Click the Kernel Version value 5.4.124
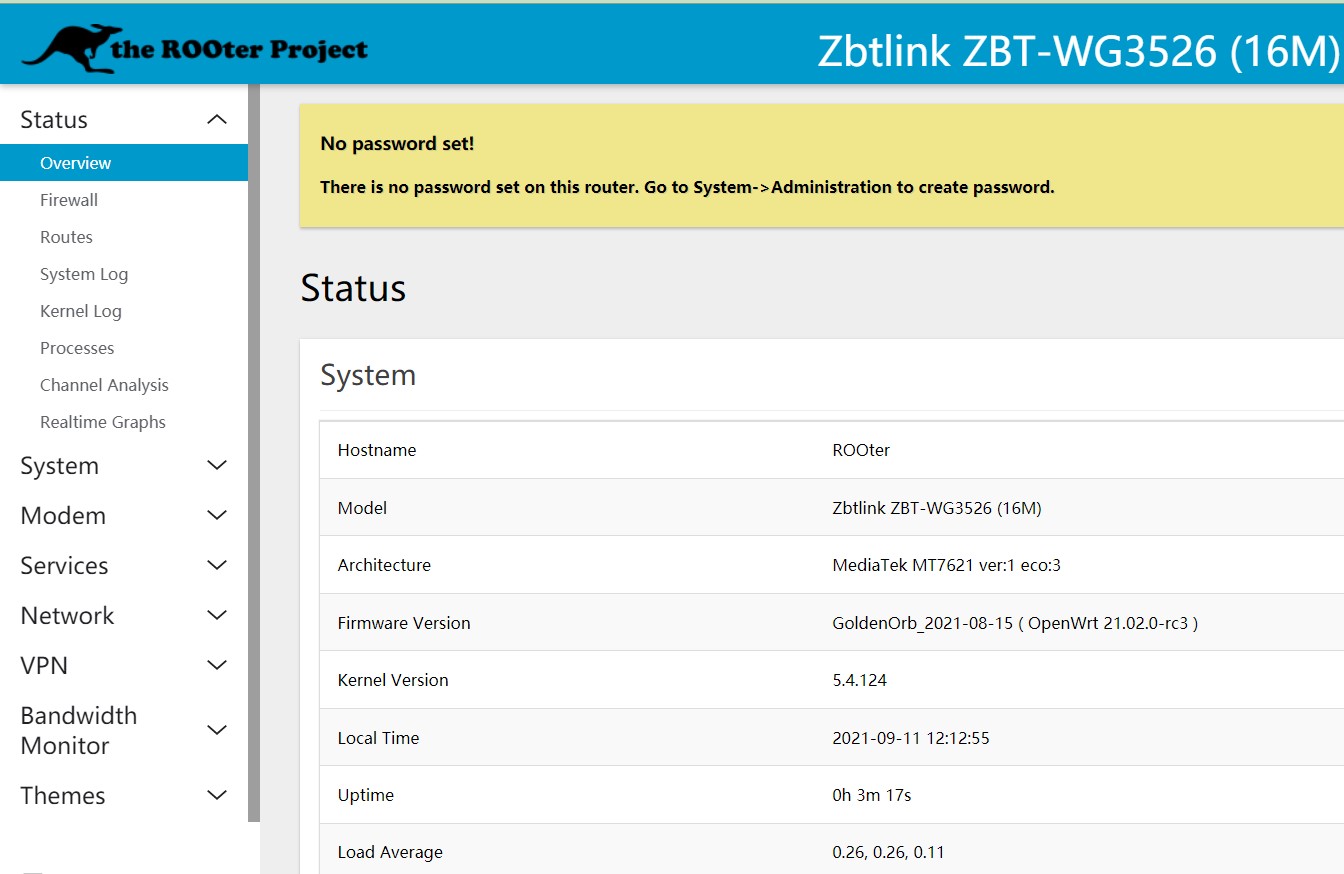 click(x=859, y=680)
